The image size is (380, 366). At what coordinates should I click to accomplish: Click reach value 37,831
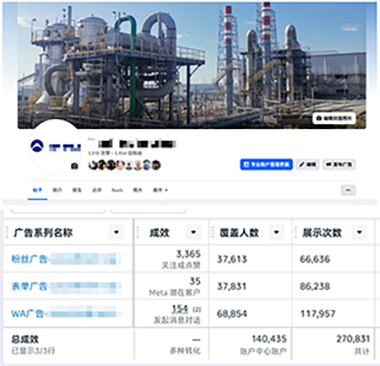(x=232, y=286)
